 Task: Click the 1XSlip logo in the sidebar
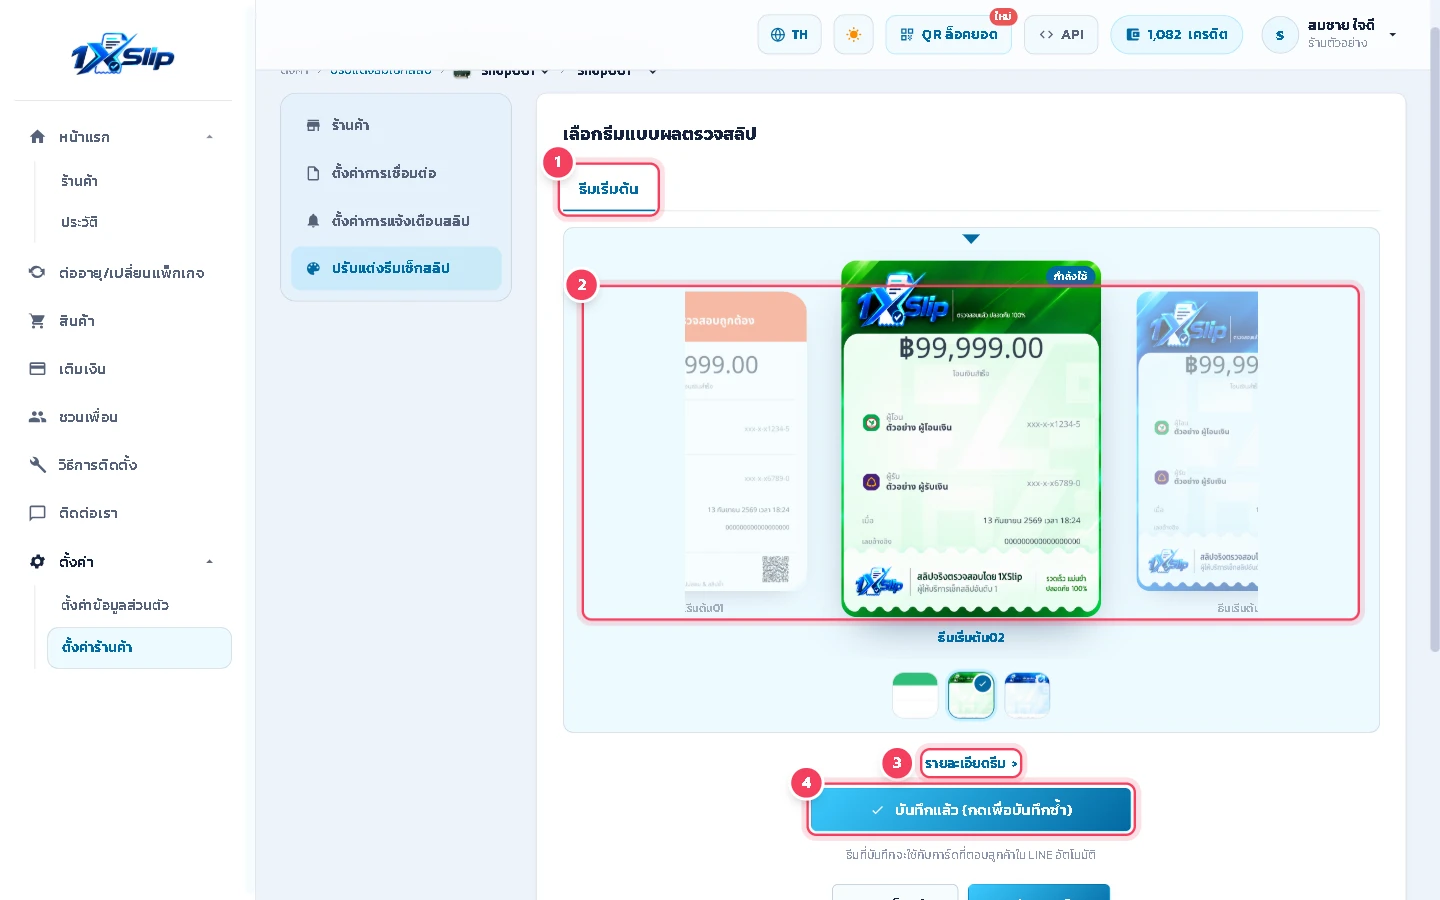[x=123, y=55]
